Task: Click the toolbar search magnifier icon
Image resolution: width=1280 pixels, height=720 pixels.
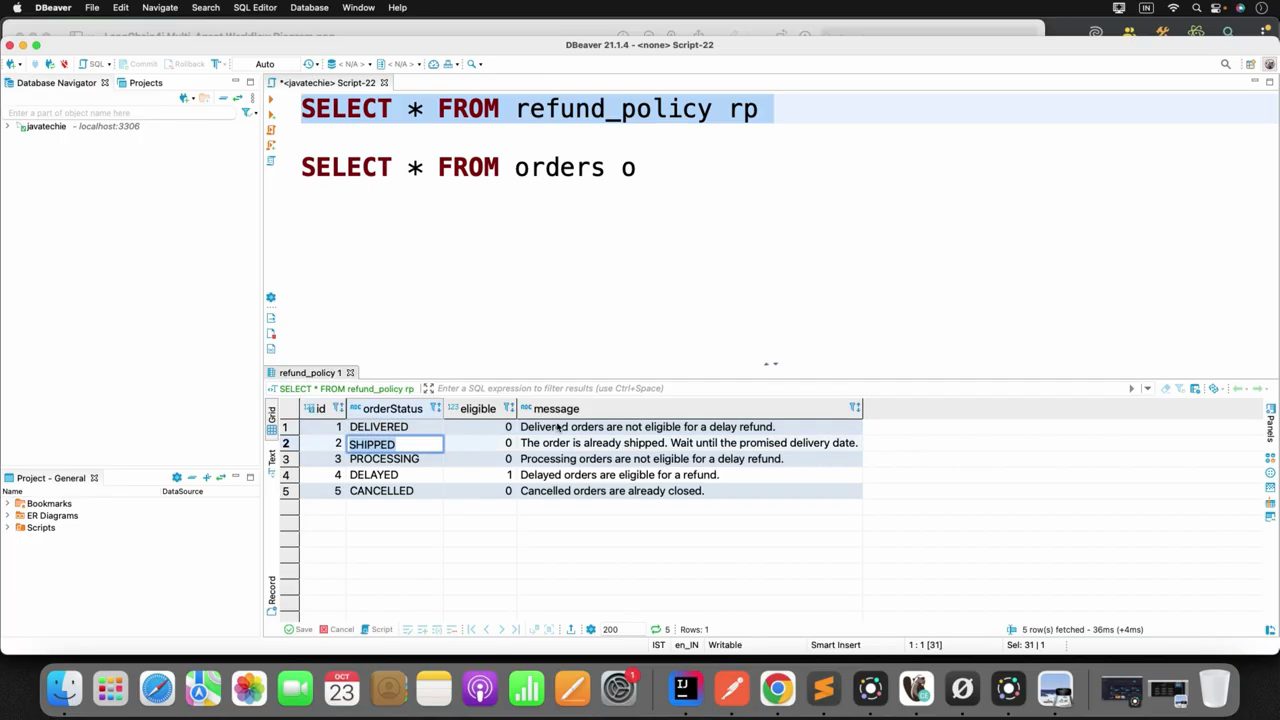Action: [471, 64]
